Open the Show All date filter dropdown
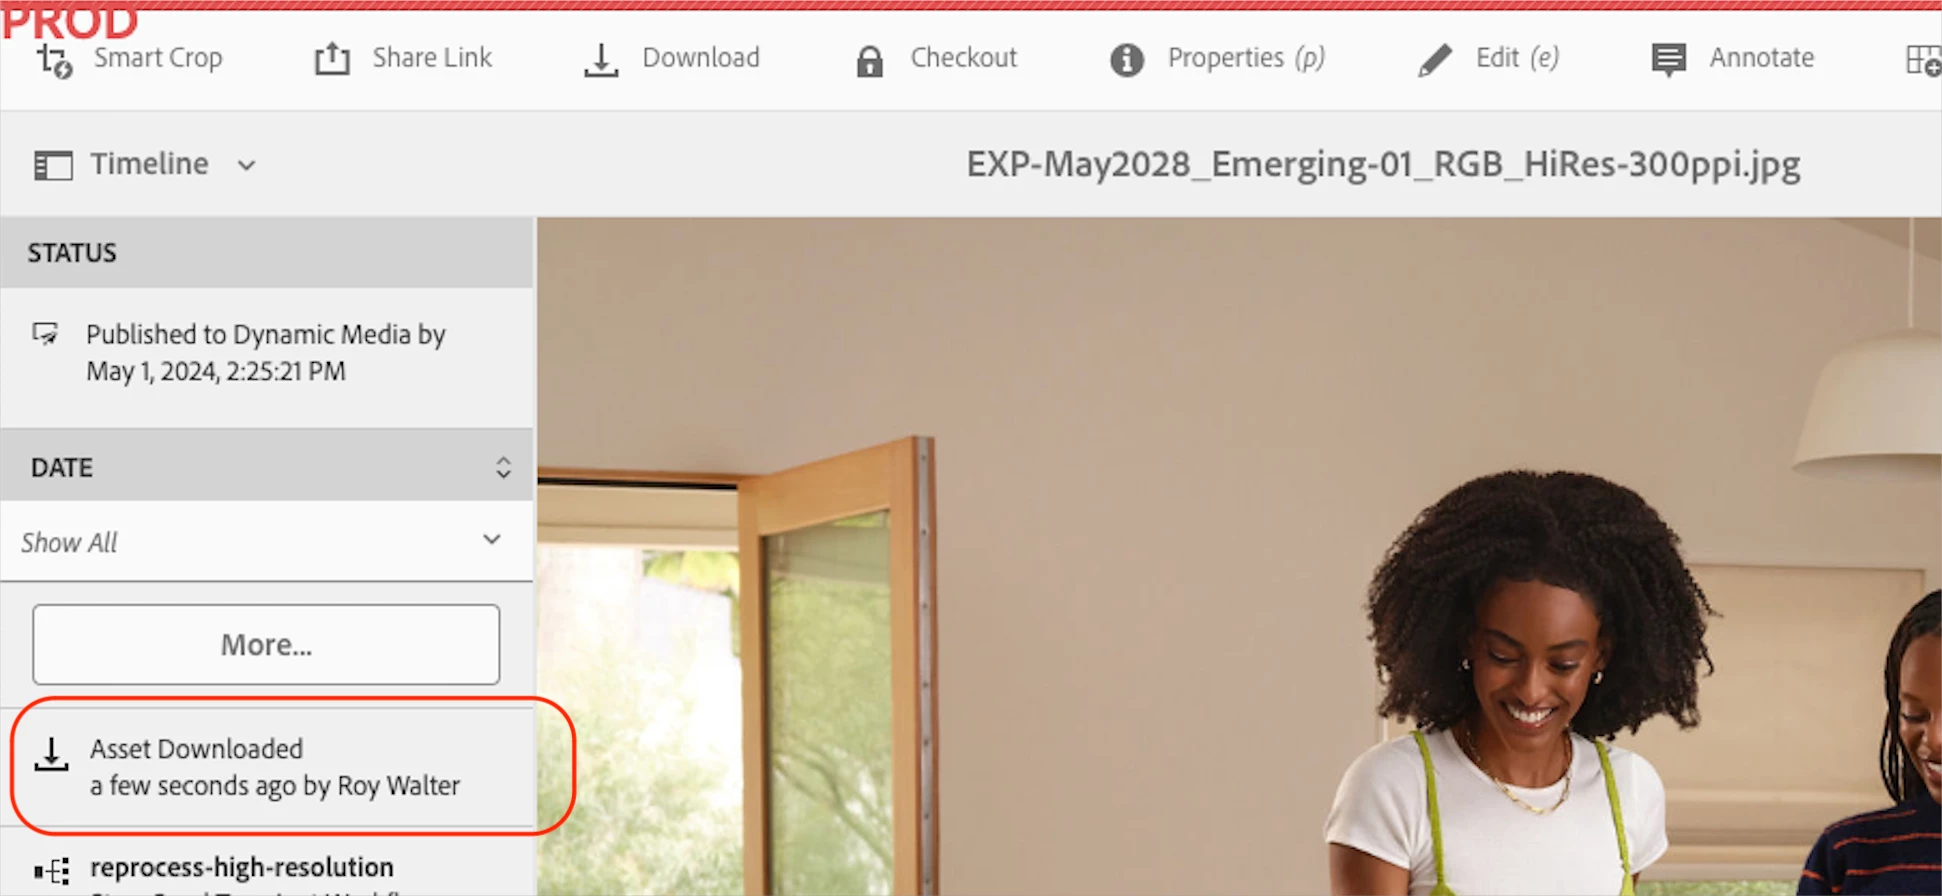Screen dimensions: 1942x896 point(266,541)
